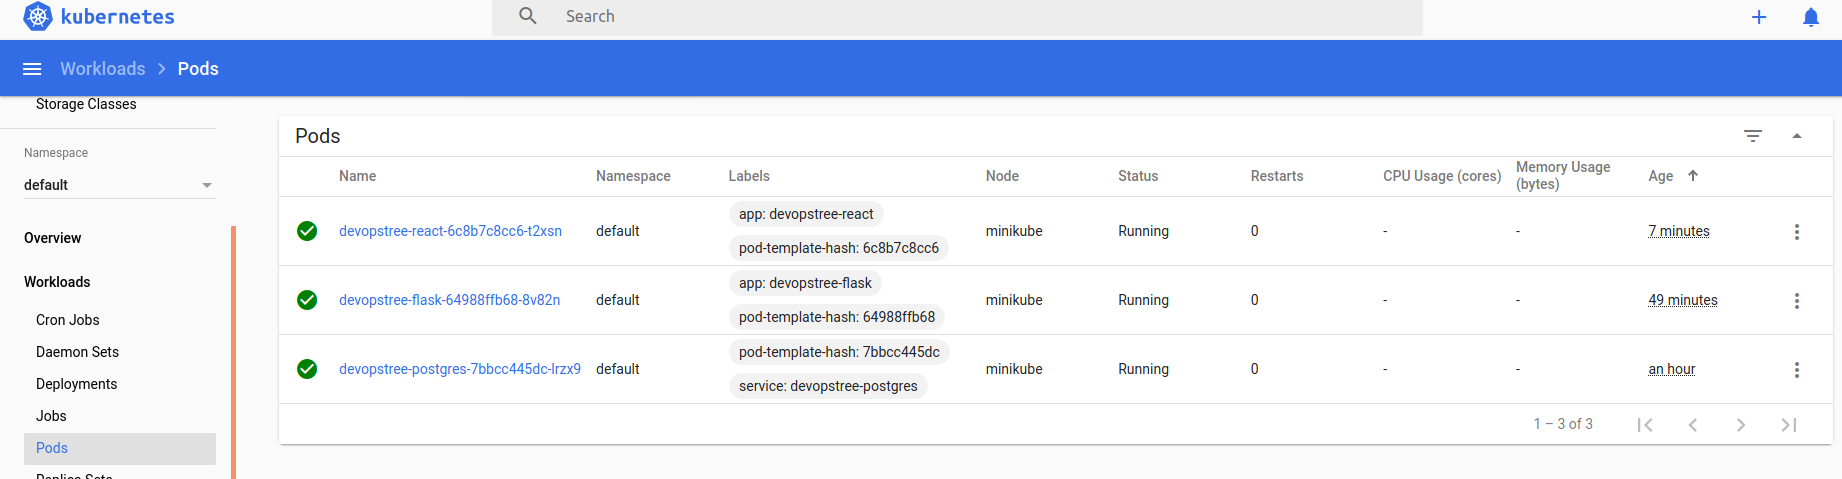Open Workloads section in sidebar
The width and height of the screenshot is (1842, 479).
(x=57, y=282)
